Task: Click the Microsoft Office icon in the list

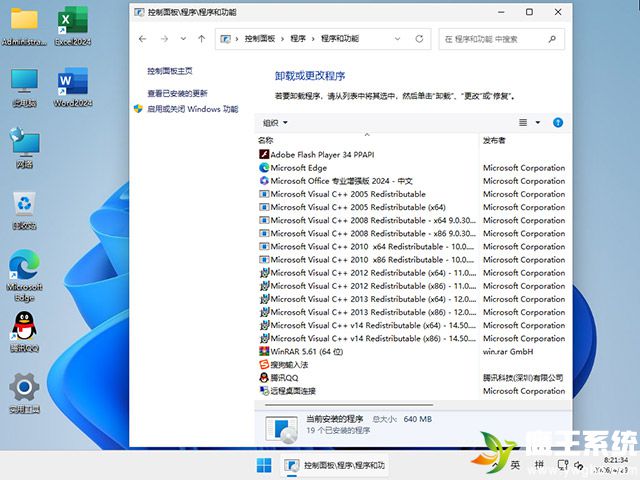Action: [264, 180]
